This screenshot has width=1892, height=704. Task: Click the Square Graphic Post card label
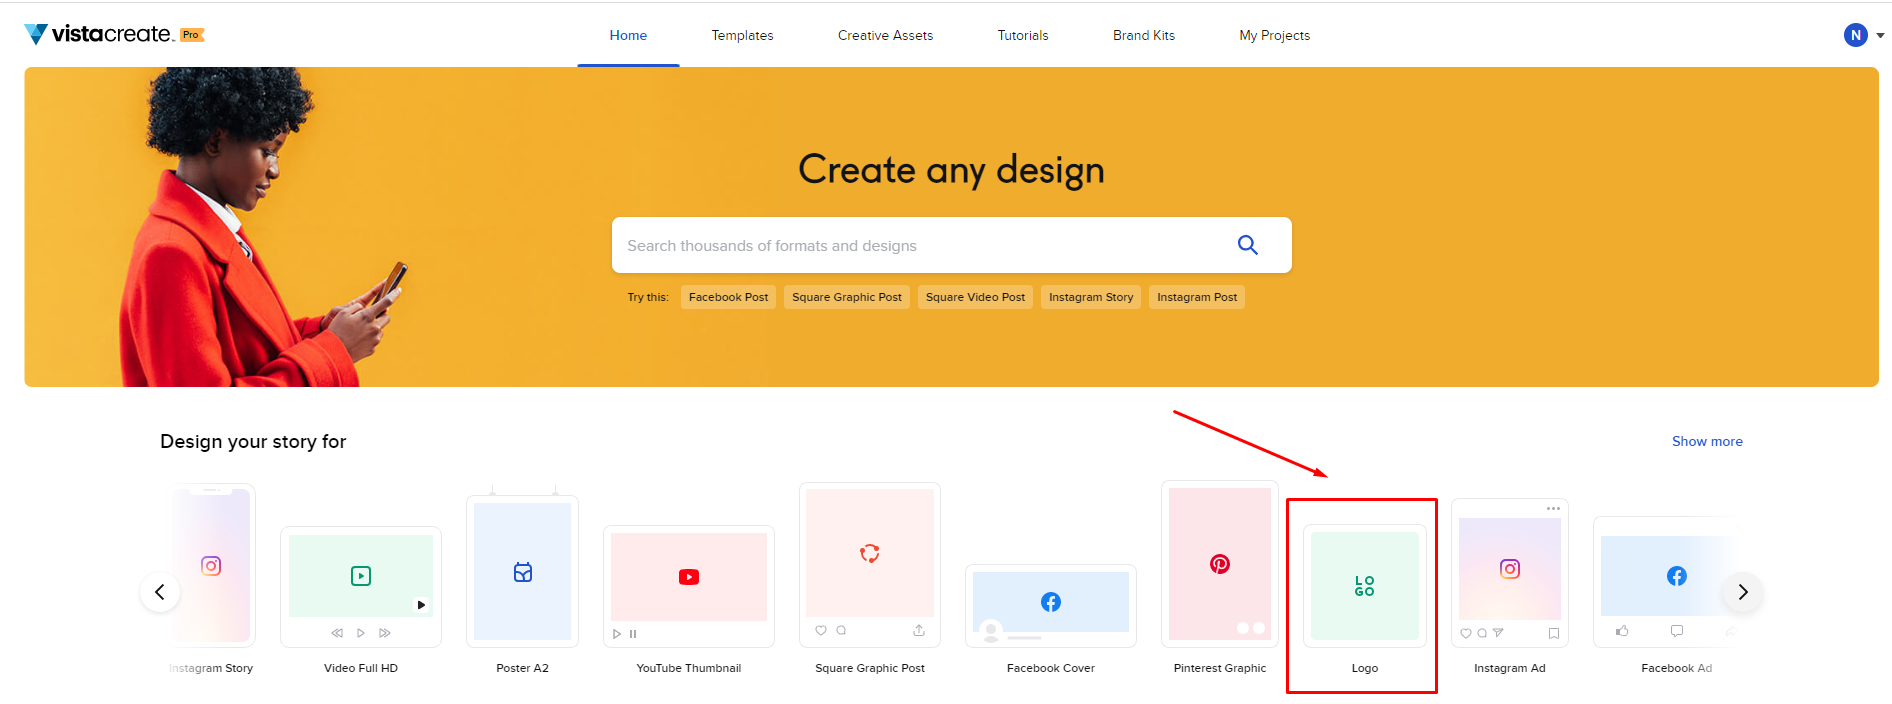tap(870, 668)
